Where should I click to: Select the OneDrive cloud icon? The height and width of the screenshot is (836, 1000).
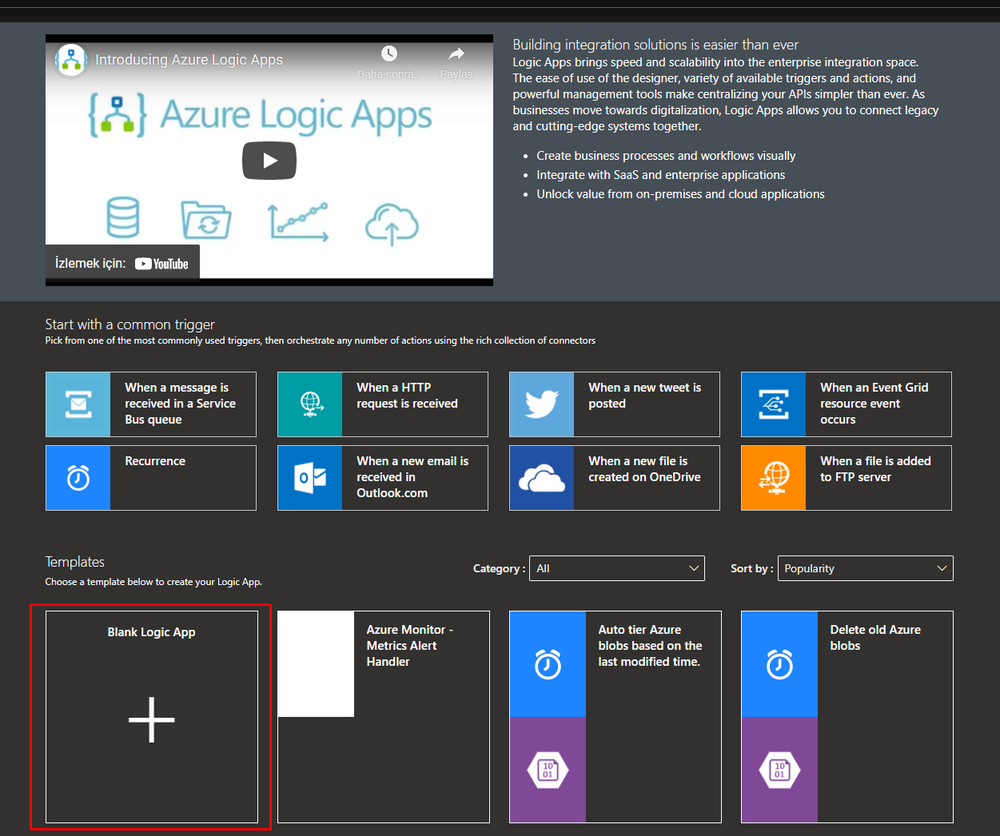tap(541, 478)
